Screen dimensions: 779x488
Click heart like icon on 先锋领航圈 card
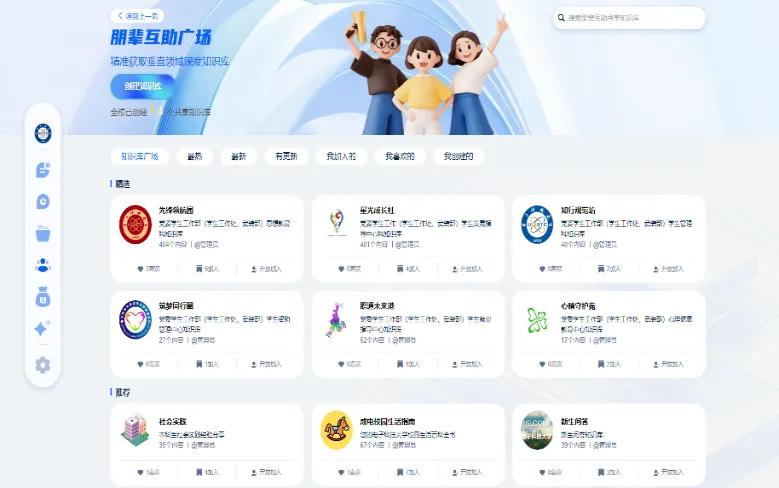(x=141, y=268)
